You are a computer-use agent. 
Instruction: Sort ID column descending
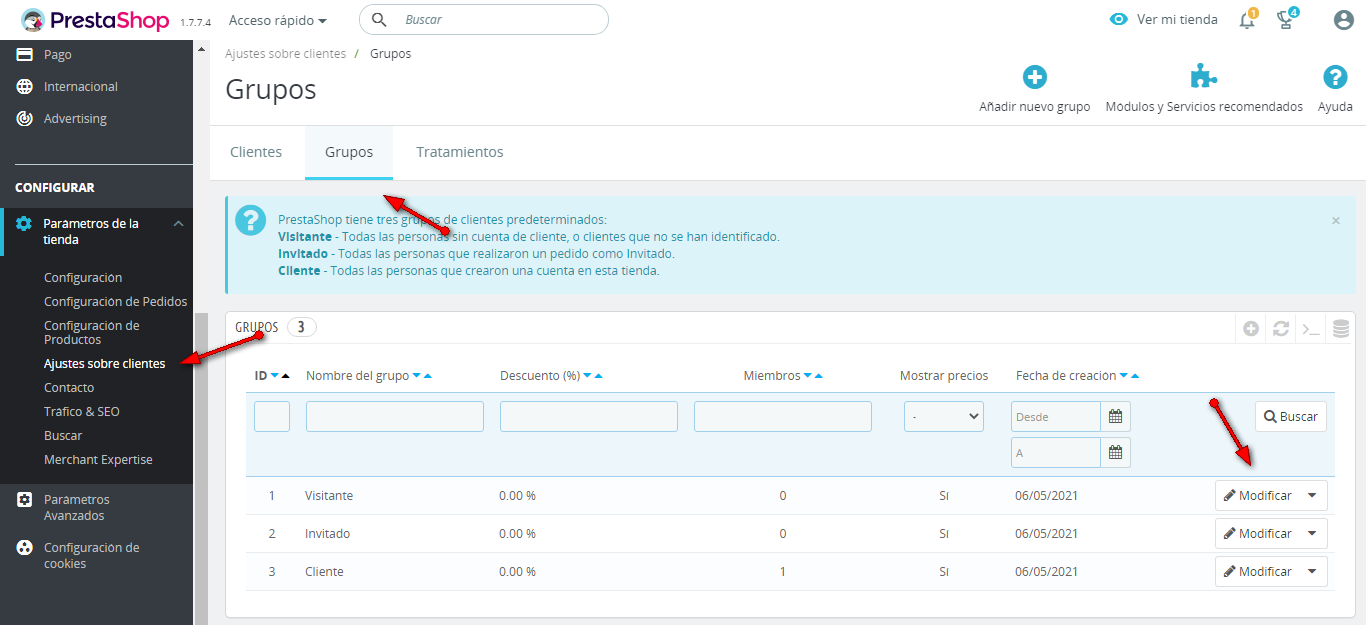pyautogui.click(x=274, y=376)
